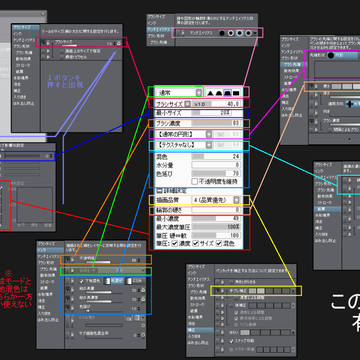Adjust the 最小濃度 slider

click(216, 219)
